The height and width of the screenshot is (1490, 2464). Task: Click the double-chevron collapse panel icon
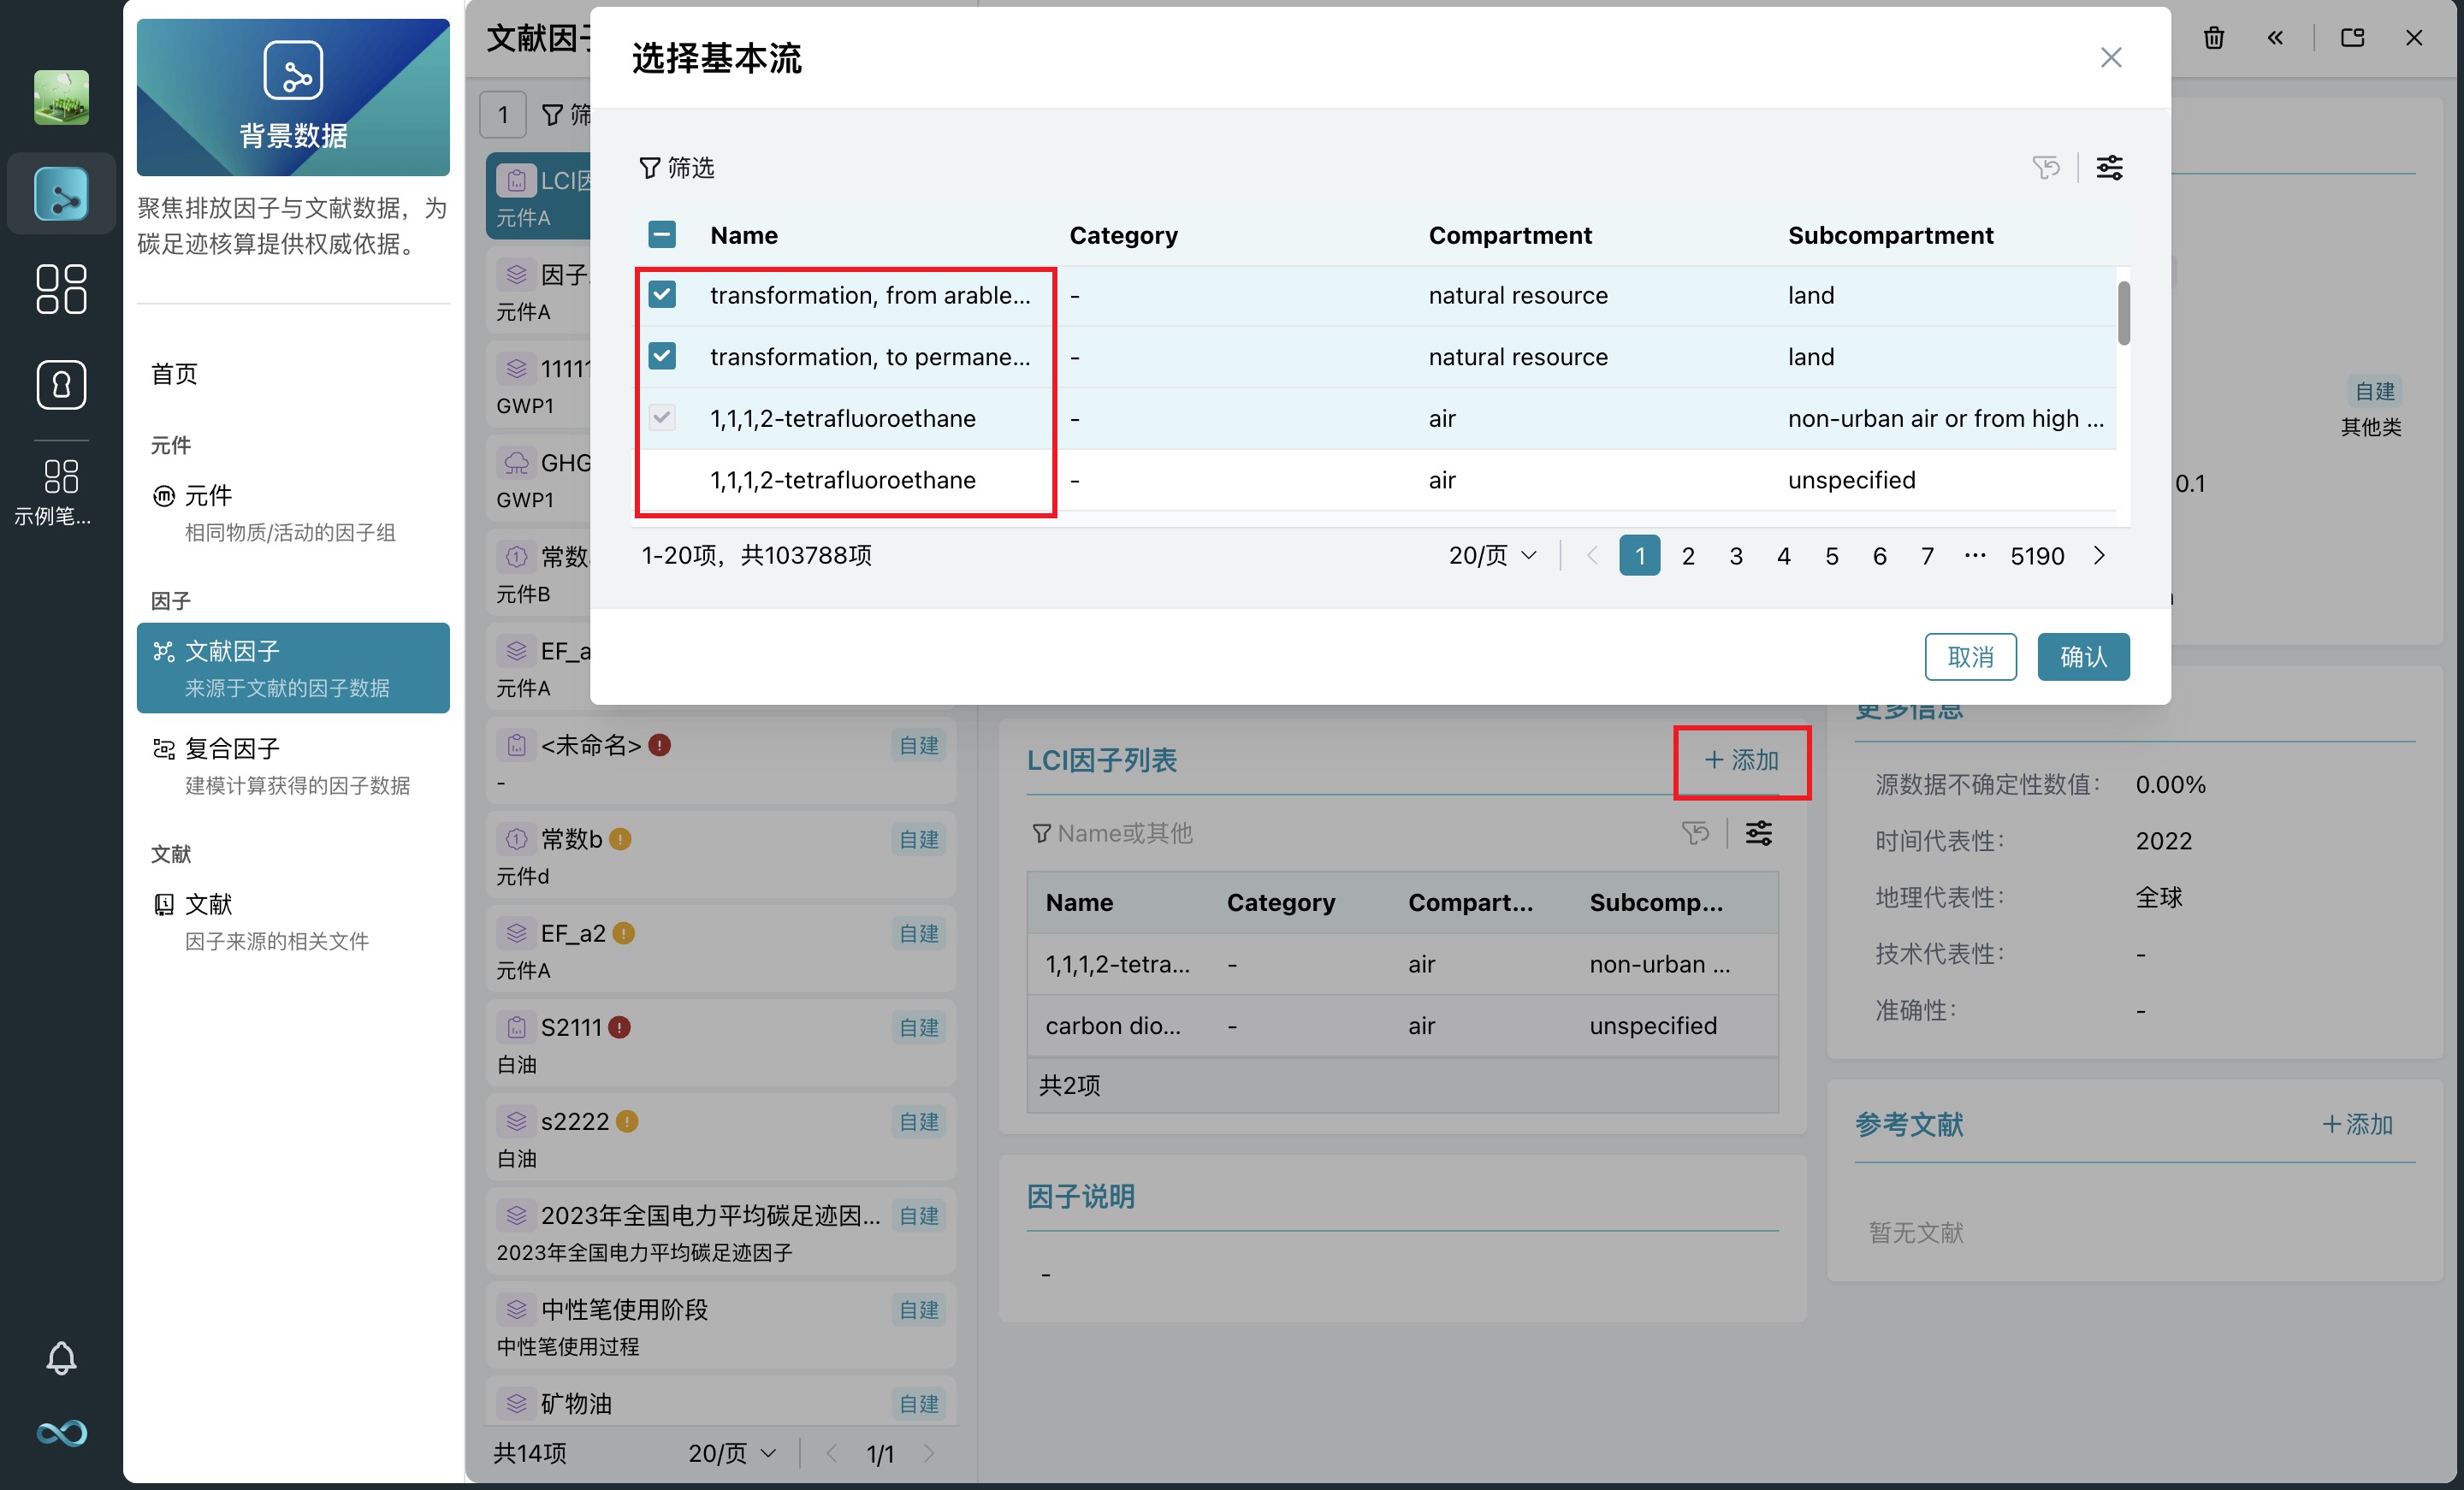(2275, 38)
